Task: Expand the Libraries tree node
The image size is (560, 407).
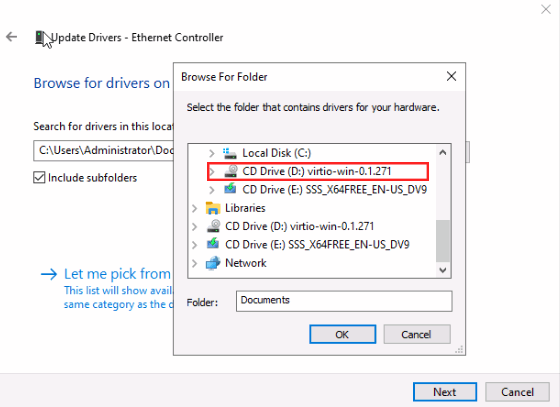Action: [195, 208]
